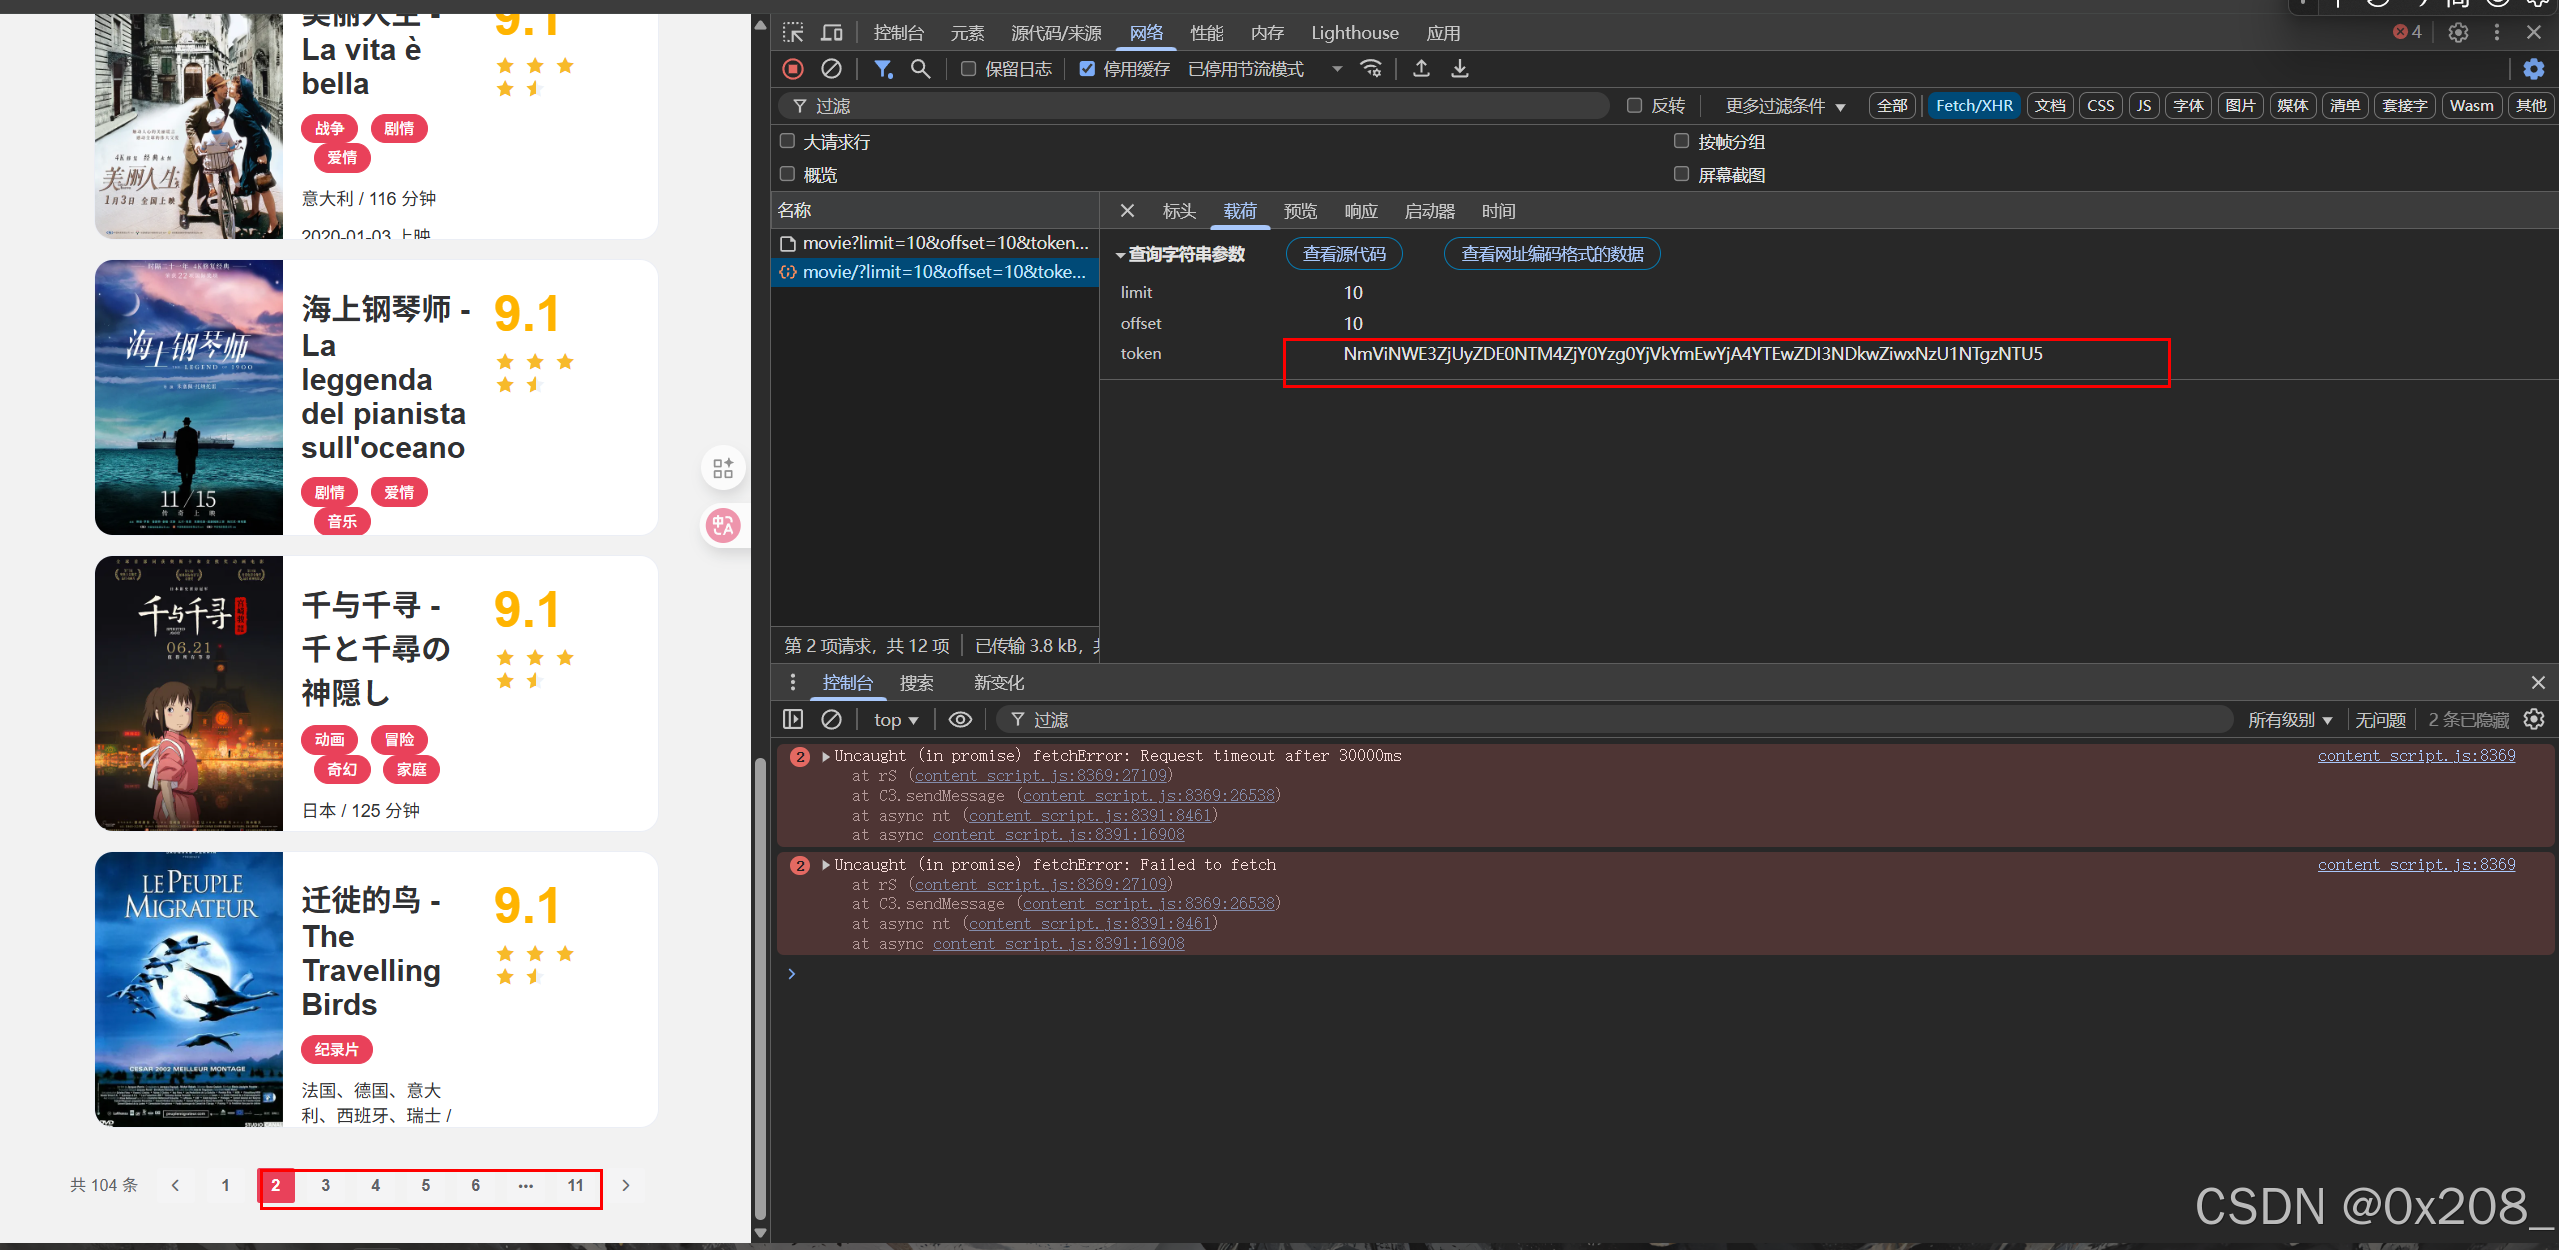This screenshot has width=2559, height=1250.
Task: Click the 千与千寻 movie poster
Action: 189,693
